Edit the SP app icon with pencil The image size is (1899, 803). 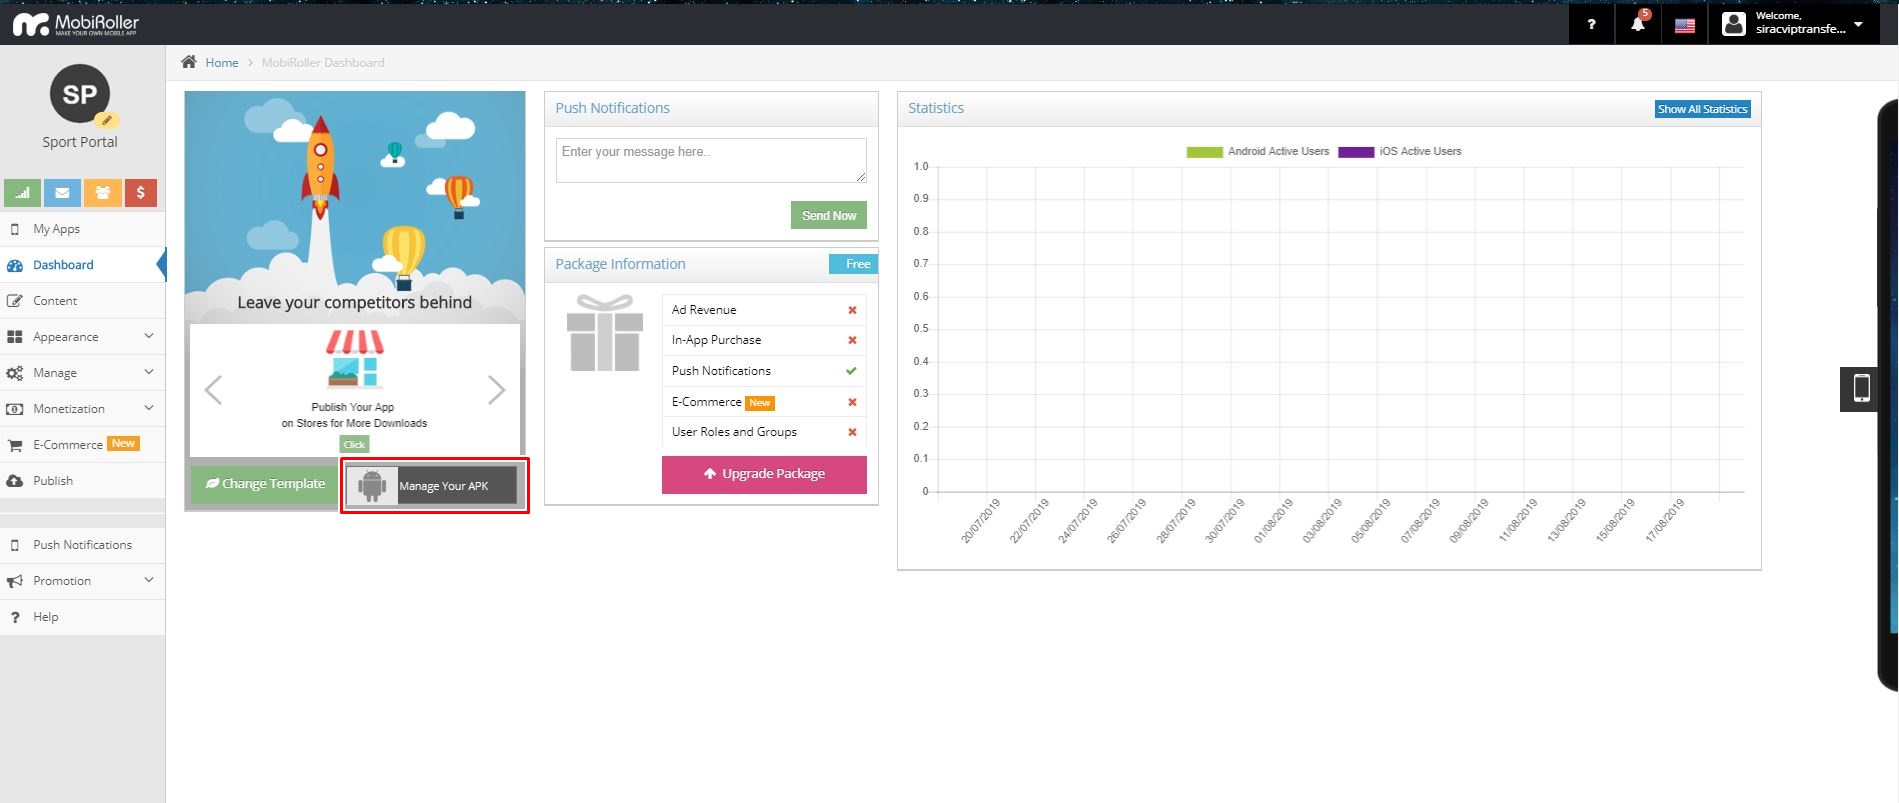[x=106, y=120]
